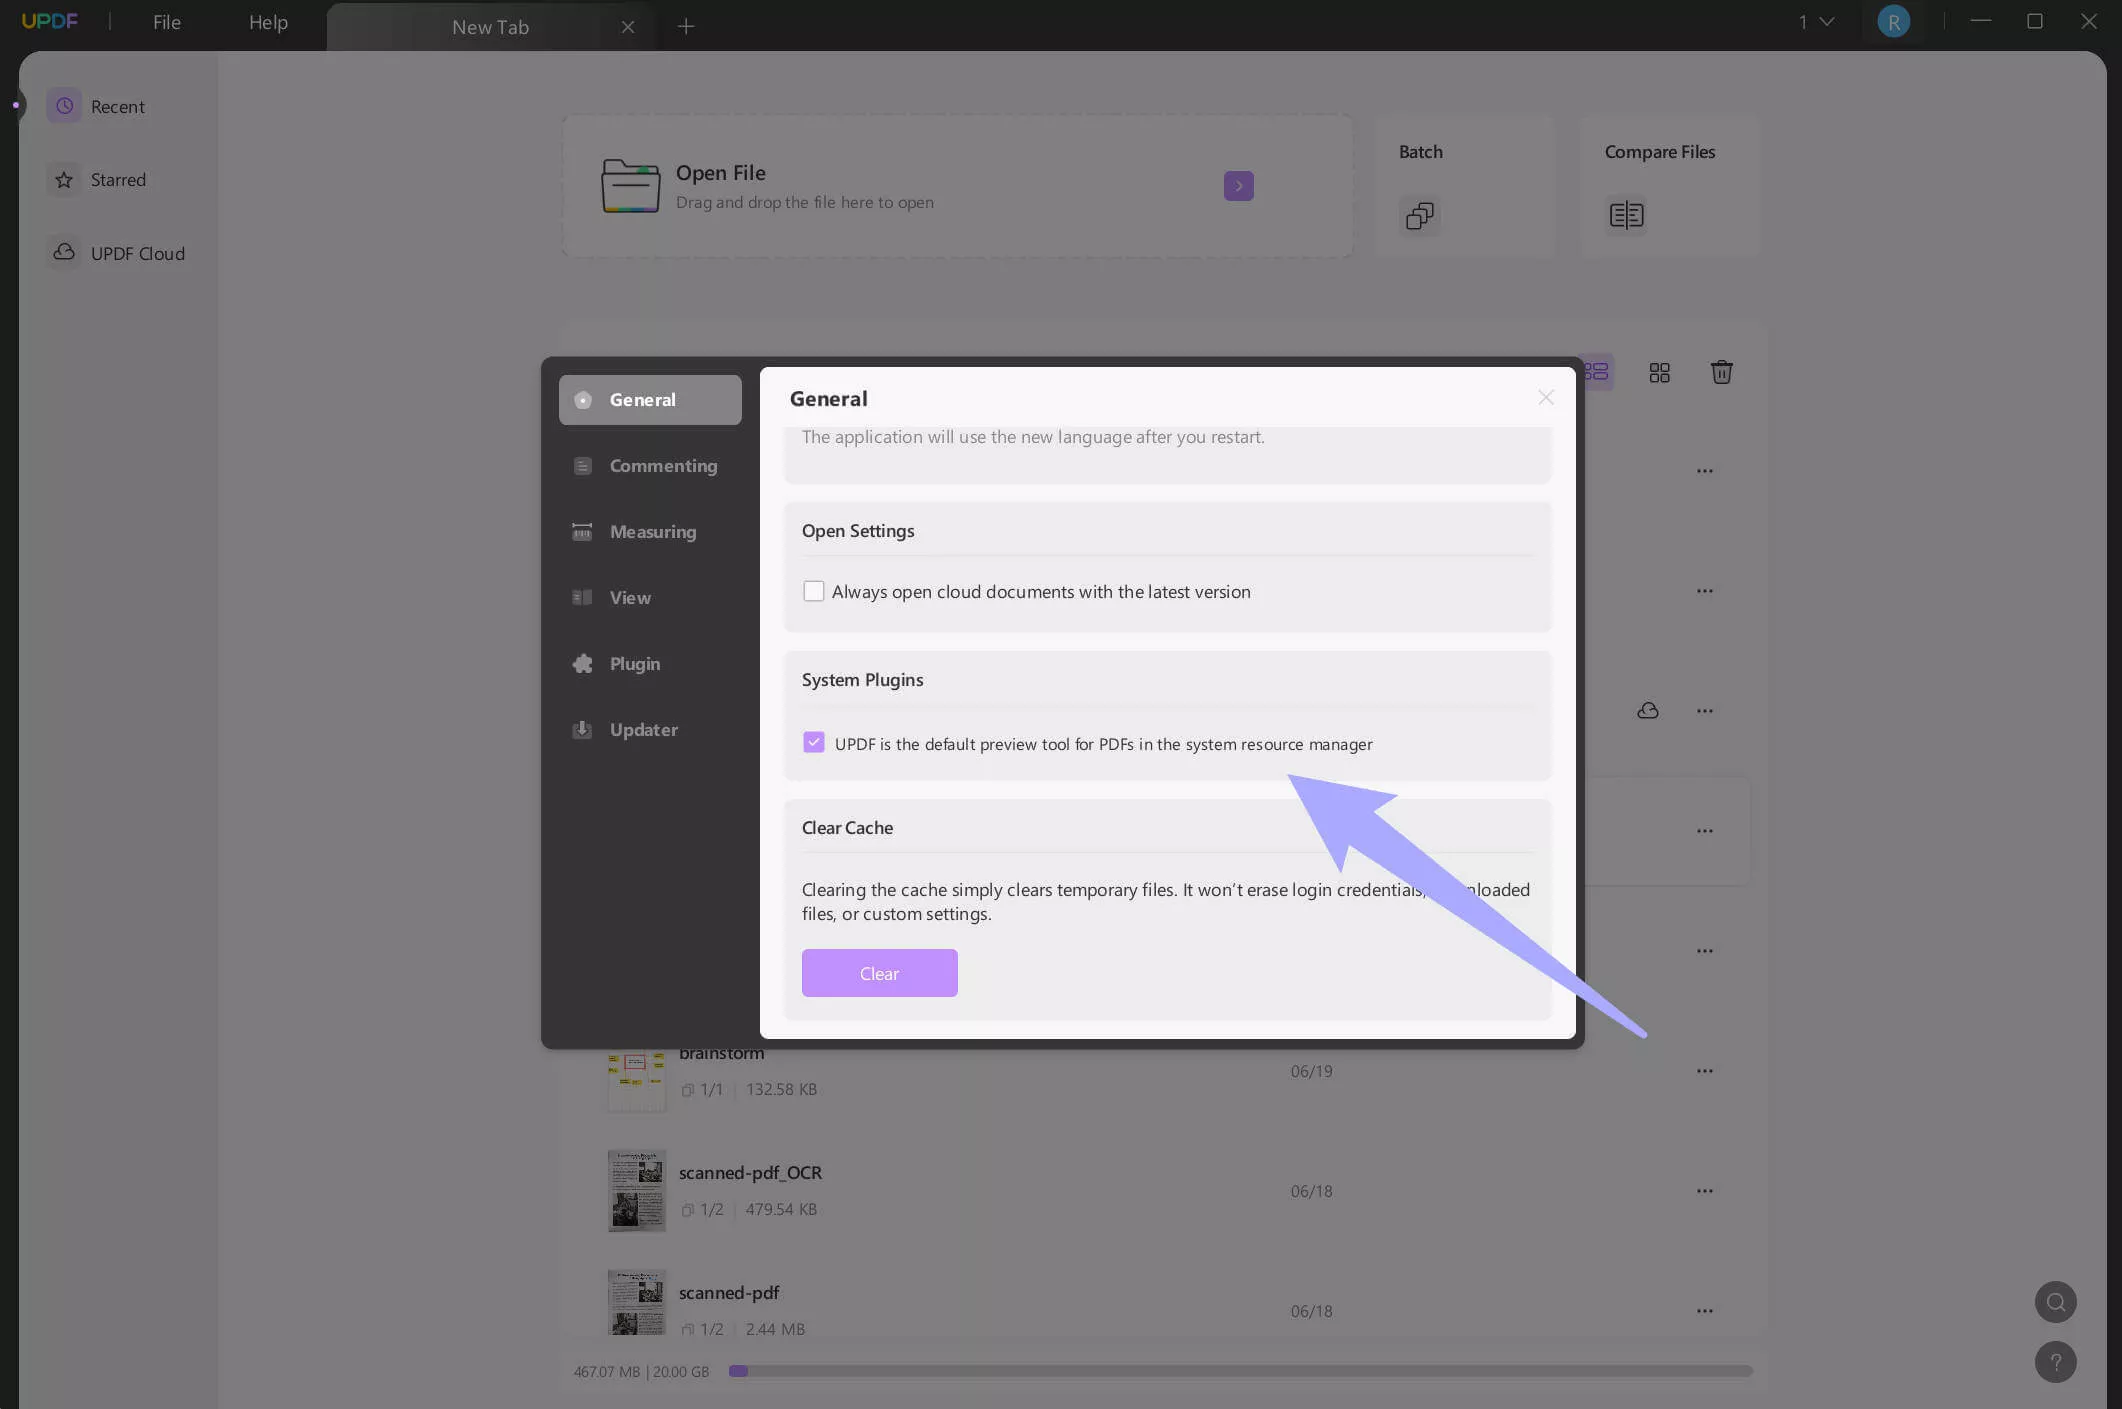This screenshot has height=1409, width=2122.
Task: Close the New Tab tab
Action: tap(627, 27)
